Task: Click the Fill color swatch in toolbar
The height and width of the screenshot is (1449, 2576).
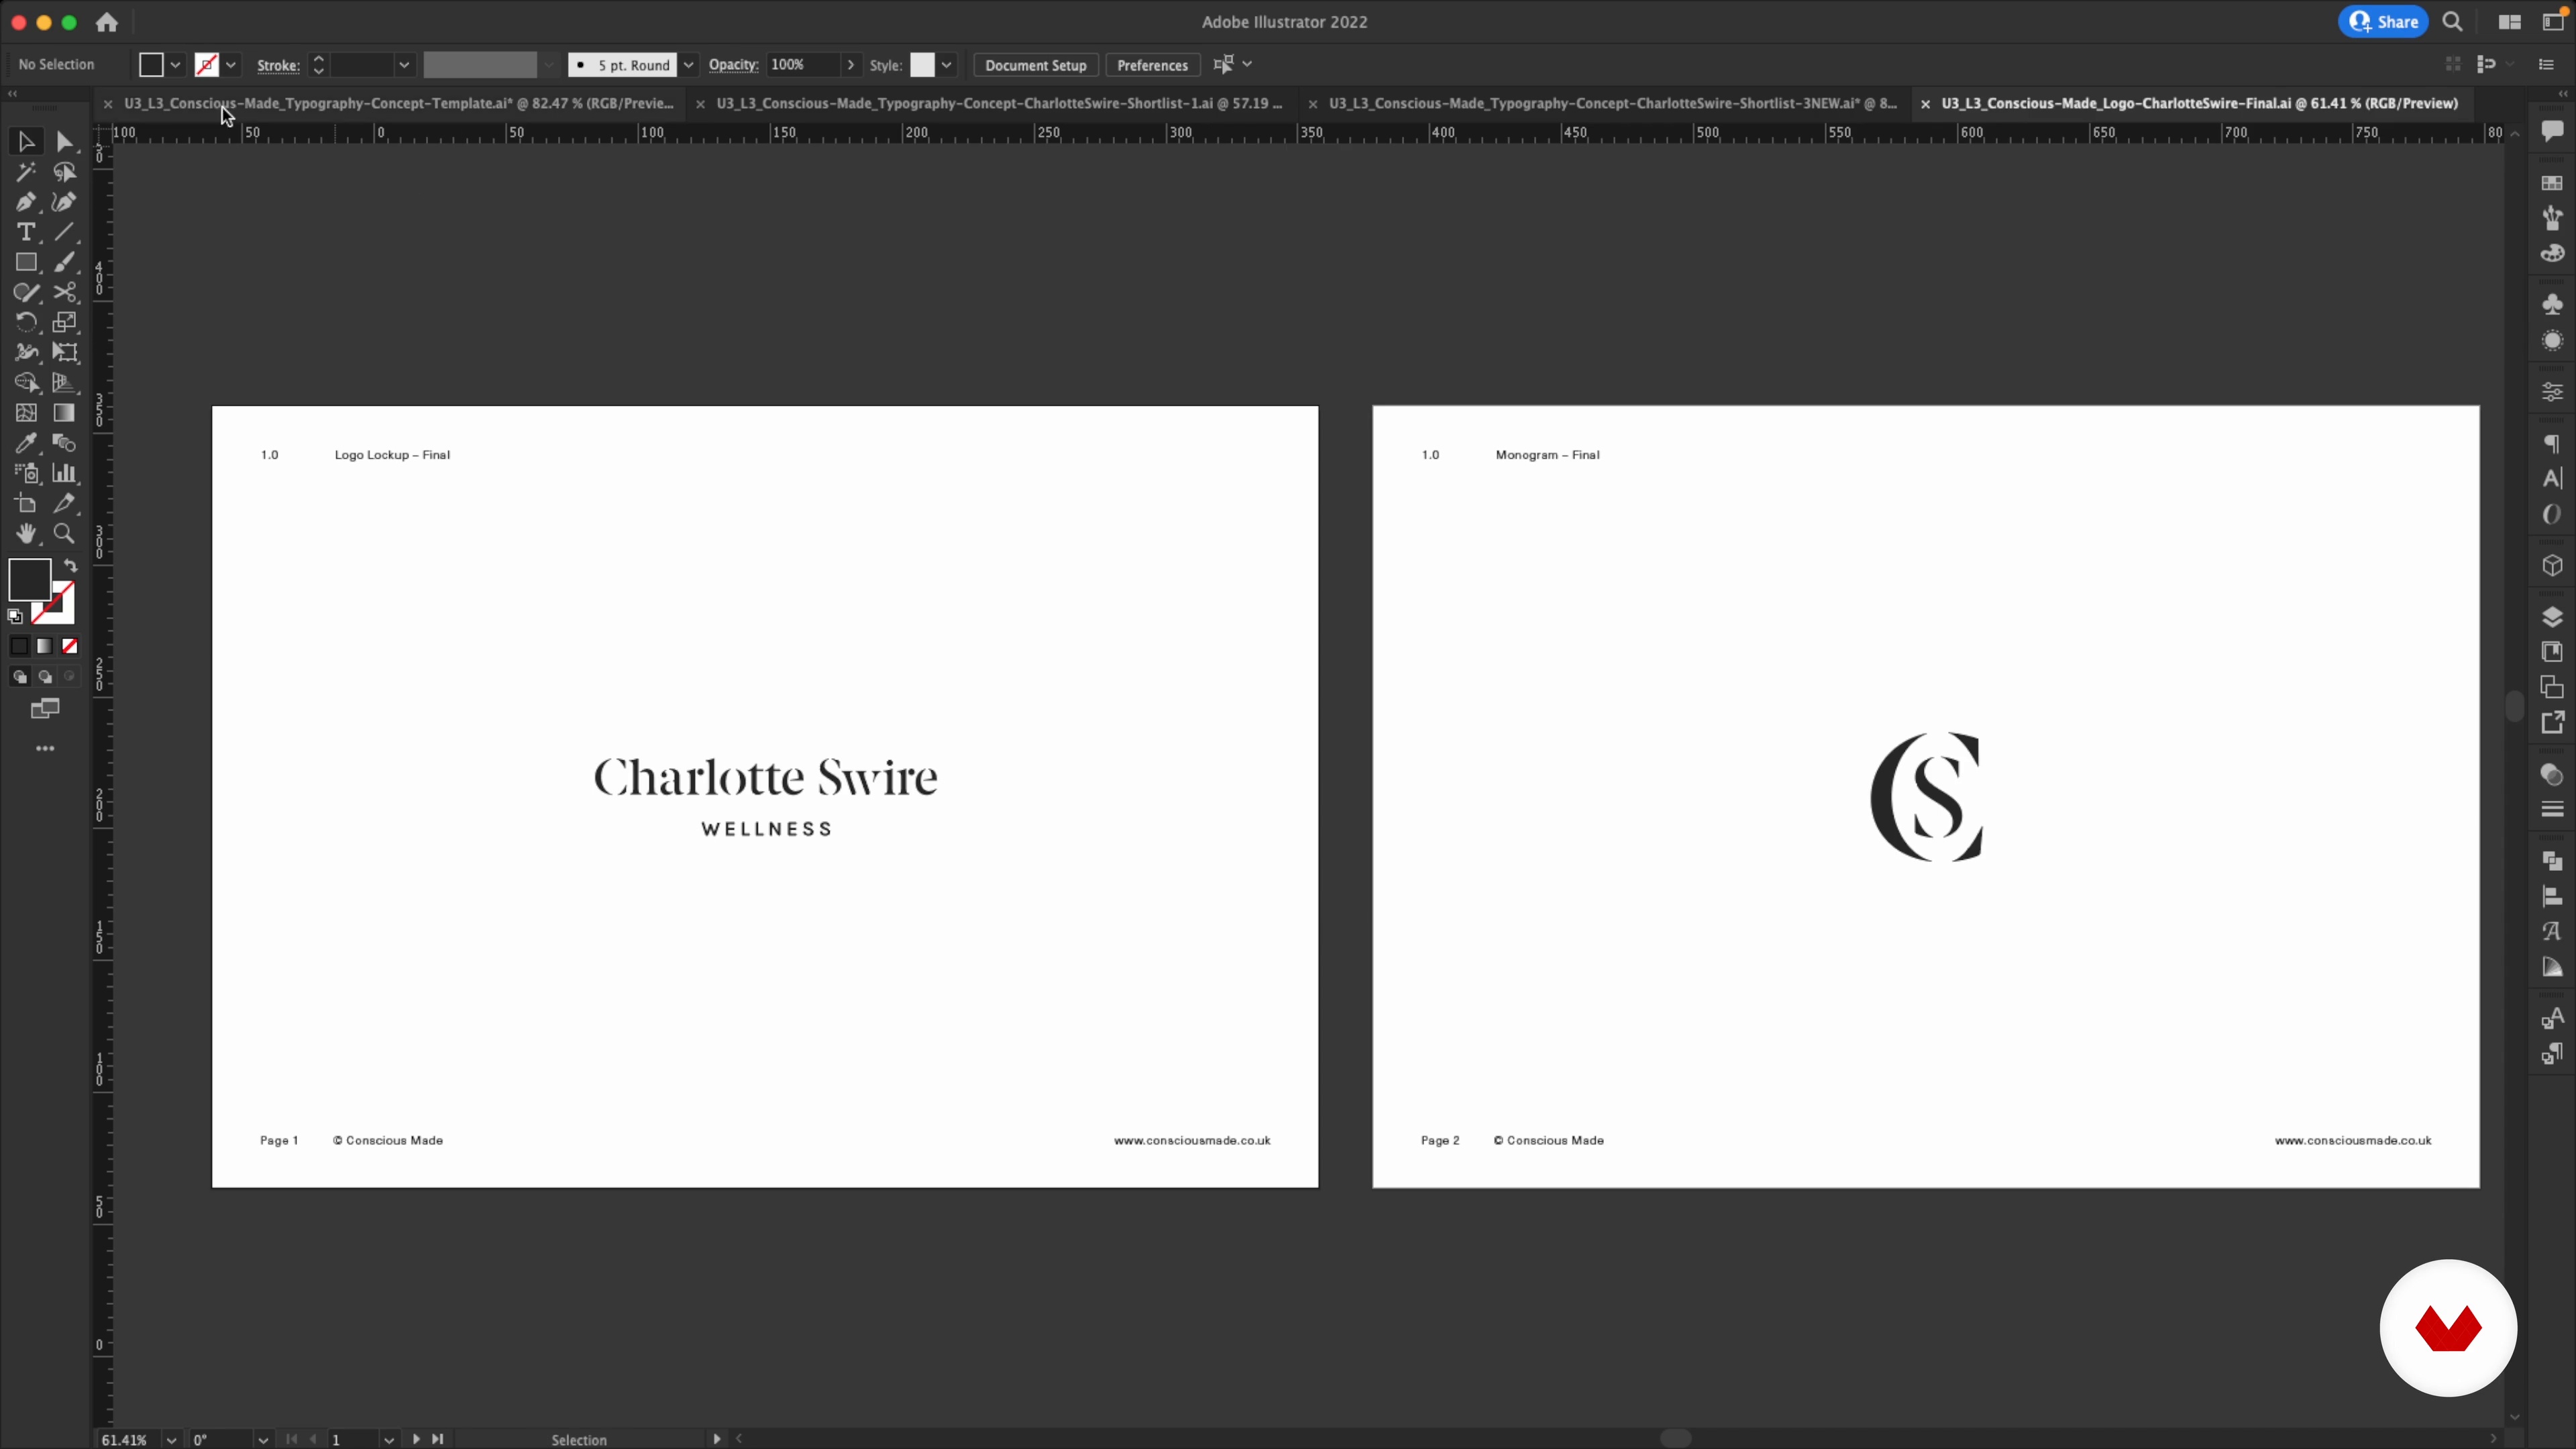Action: pos(29,579)
